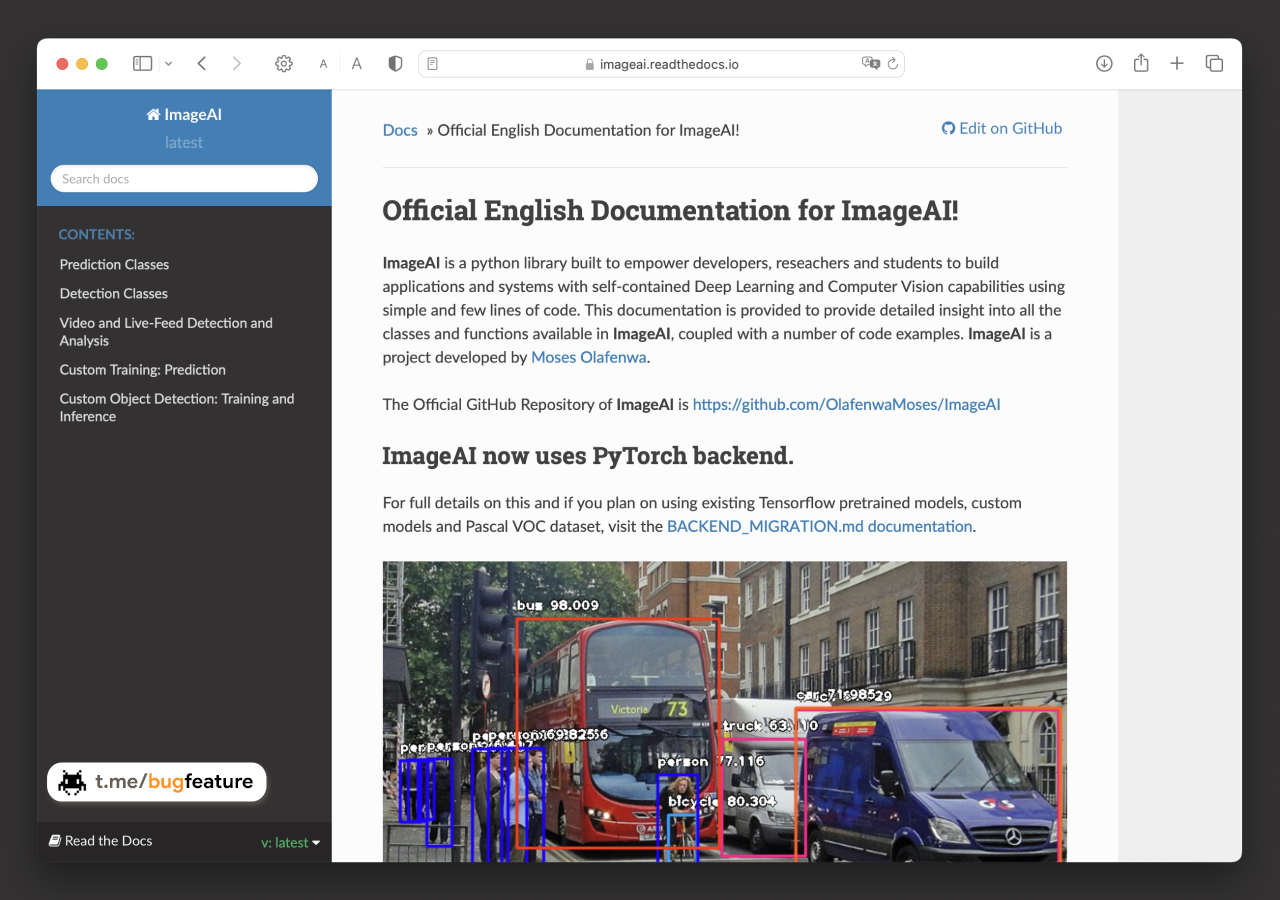Click the detection example street image

724,711
